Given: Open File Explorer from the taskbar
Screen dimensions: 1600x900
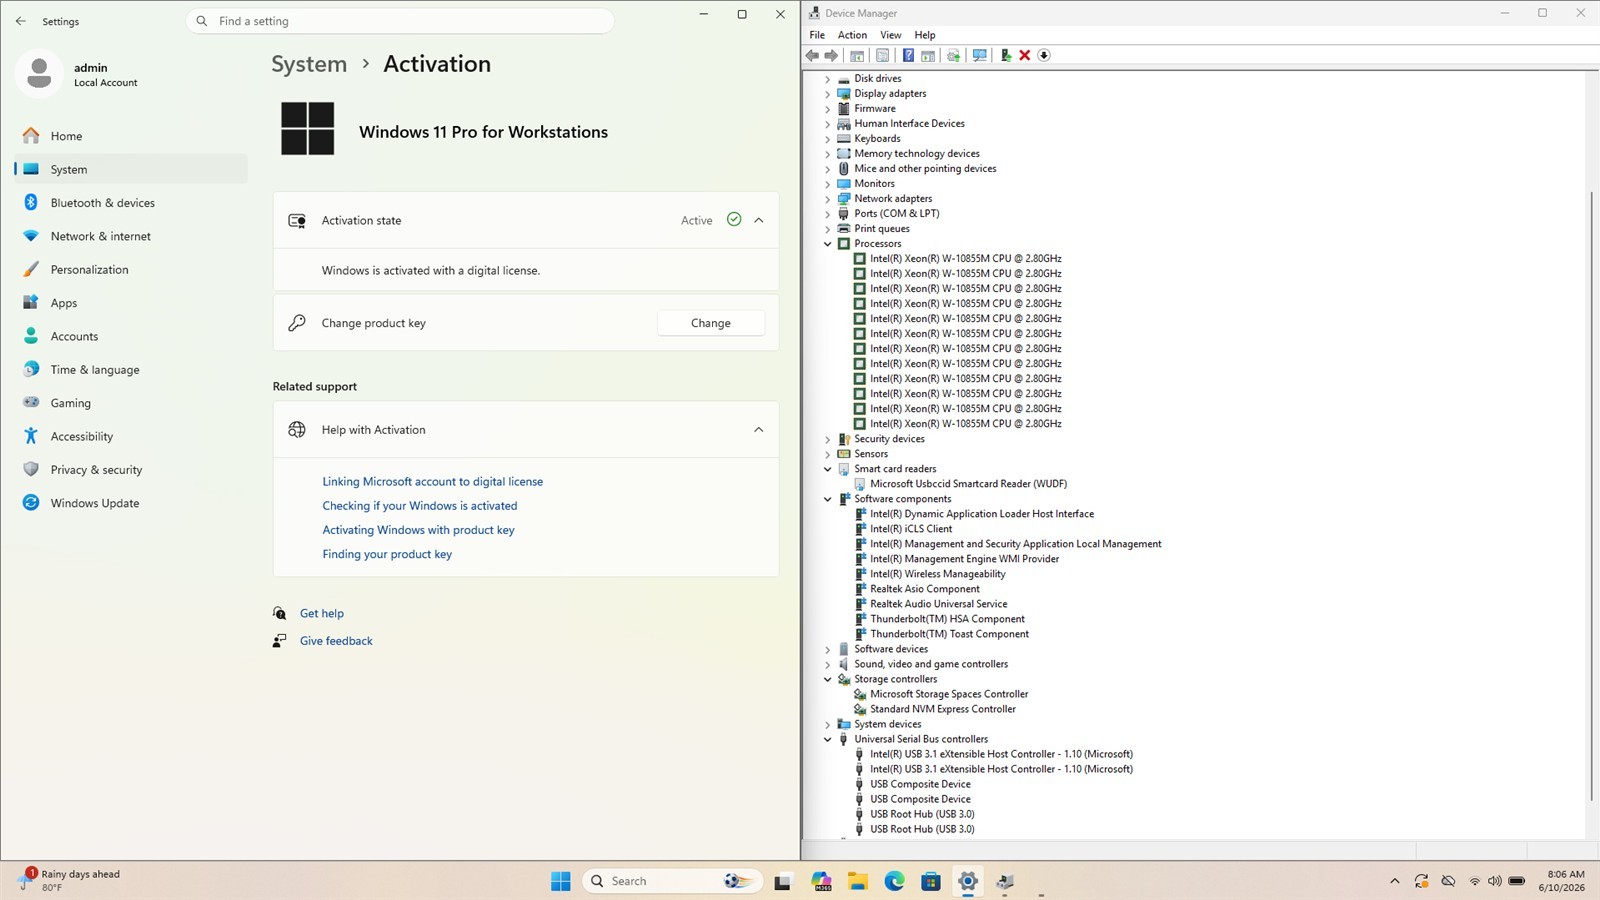Looking at the screenshot, I should 858,881.
